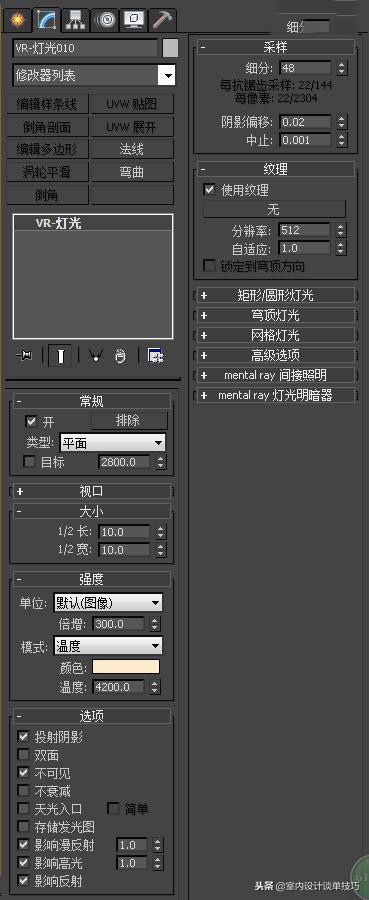This screenshot has width=369, height=900.
Task: Open the 修改器列表 dropdown
Action: [x=94, y=75]
